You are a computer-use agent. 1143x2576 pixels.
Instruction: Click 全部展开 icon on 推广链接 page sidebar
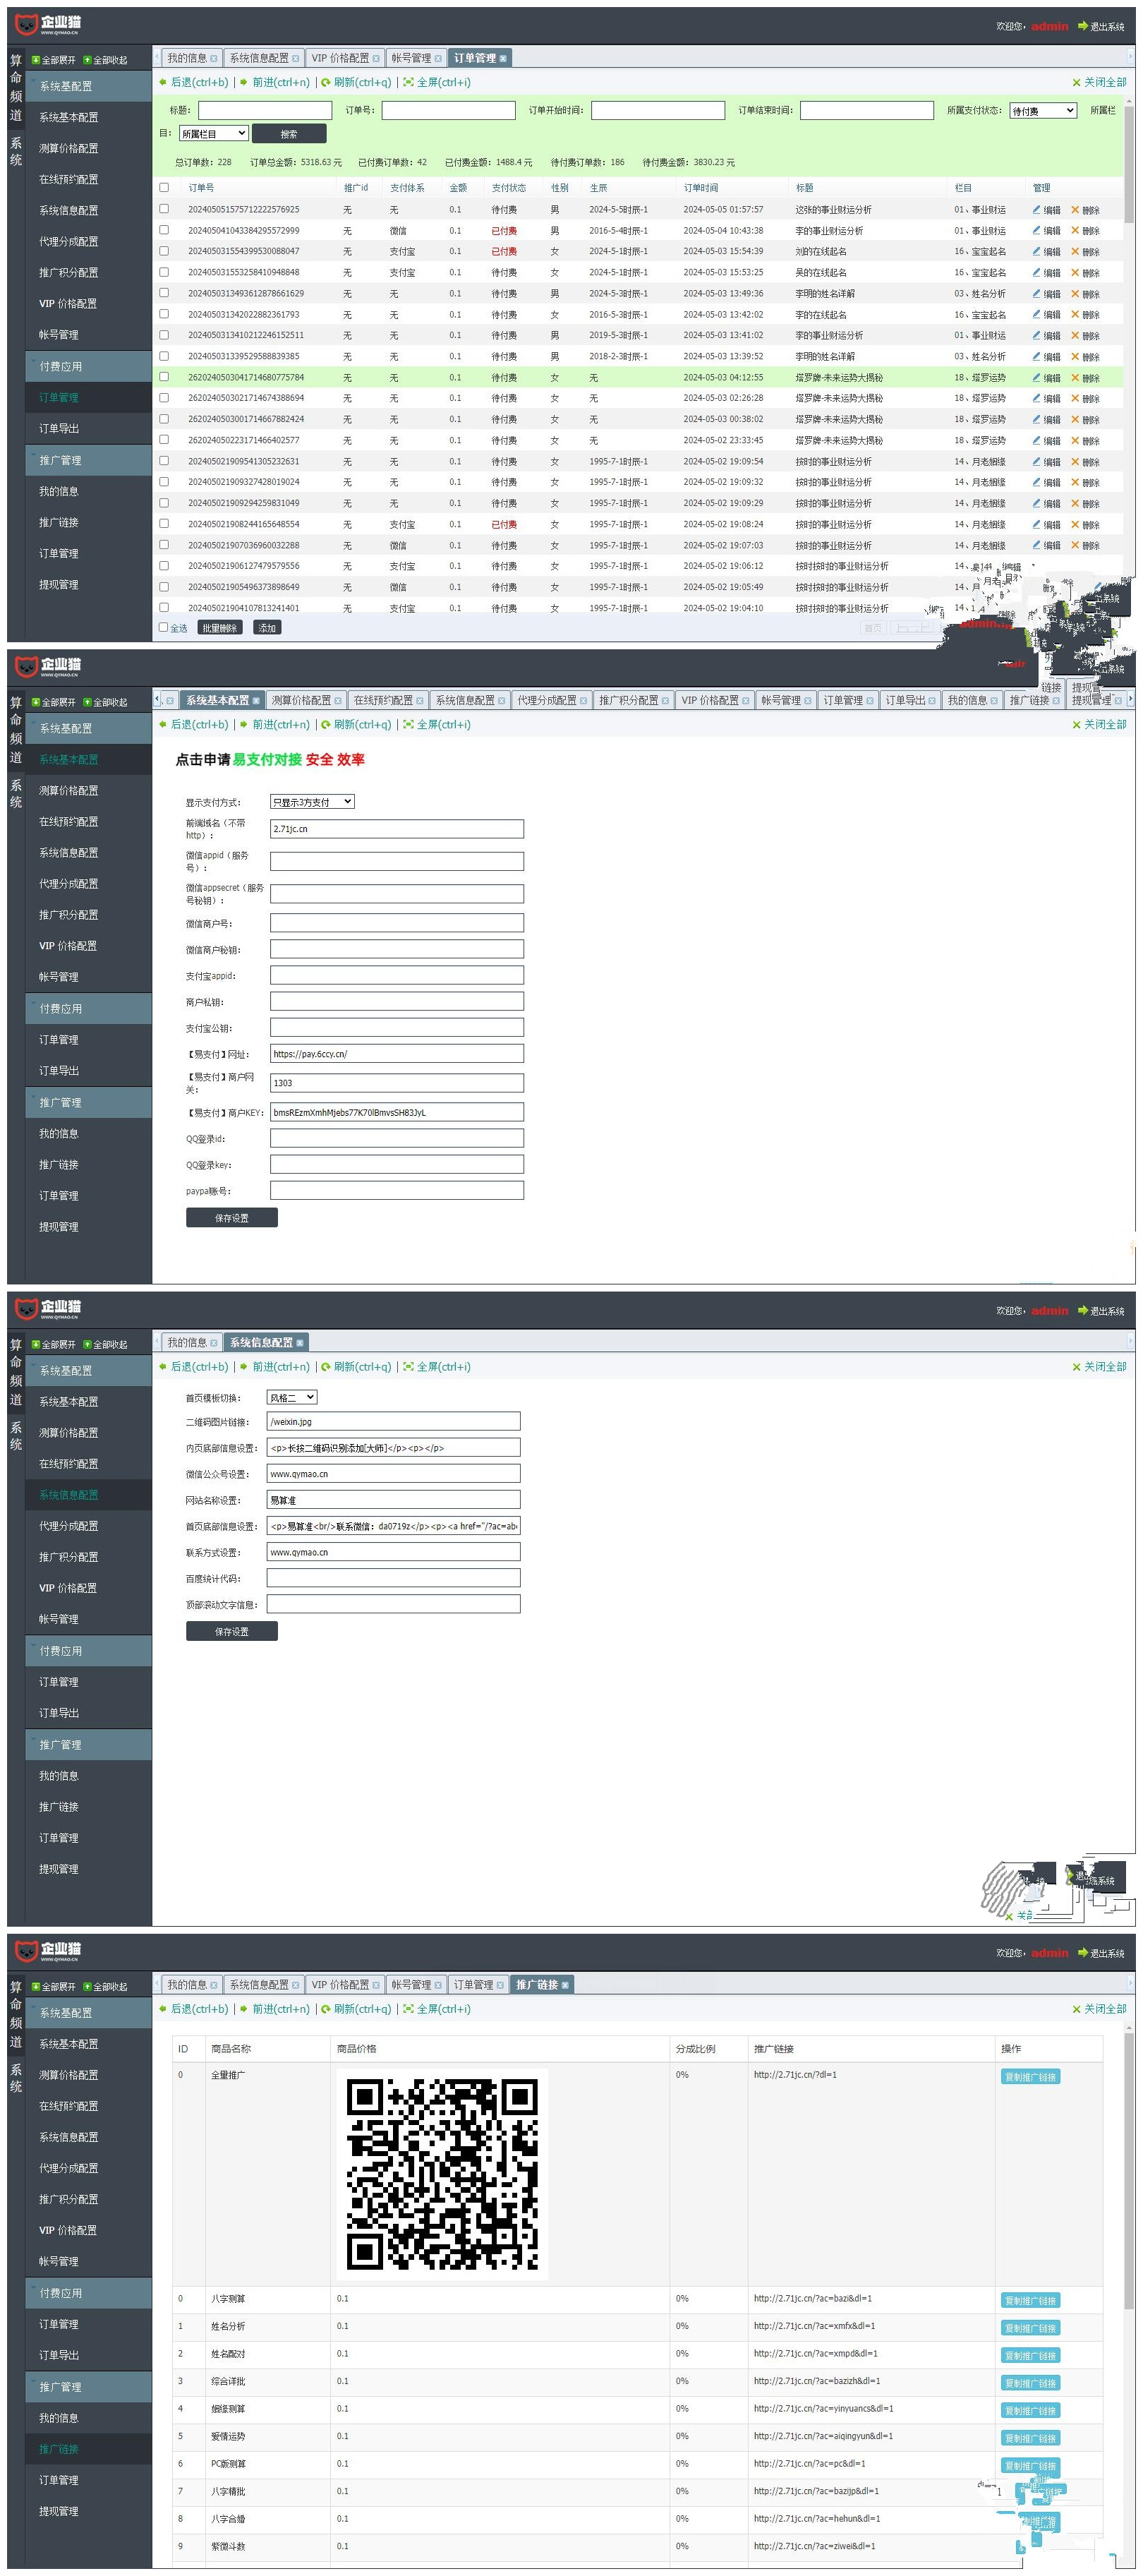click(36, 1986)
